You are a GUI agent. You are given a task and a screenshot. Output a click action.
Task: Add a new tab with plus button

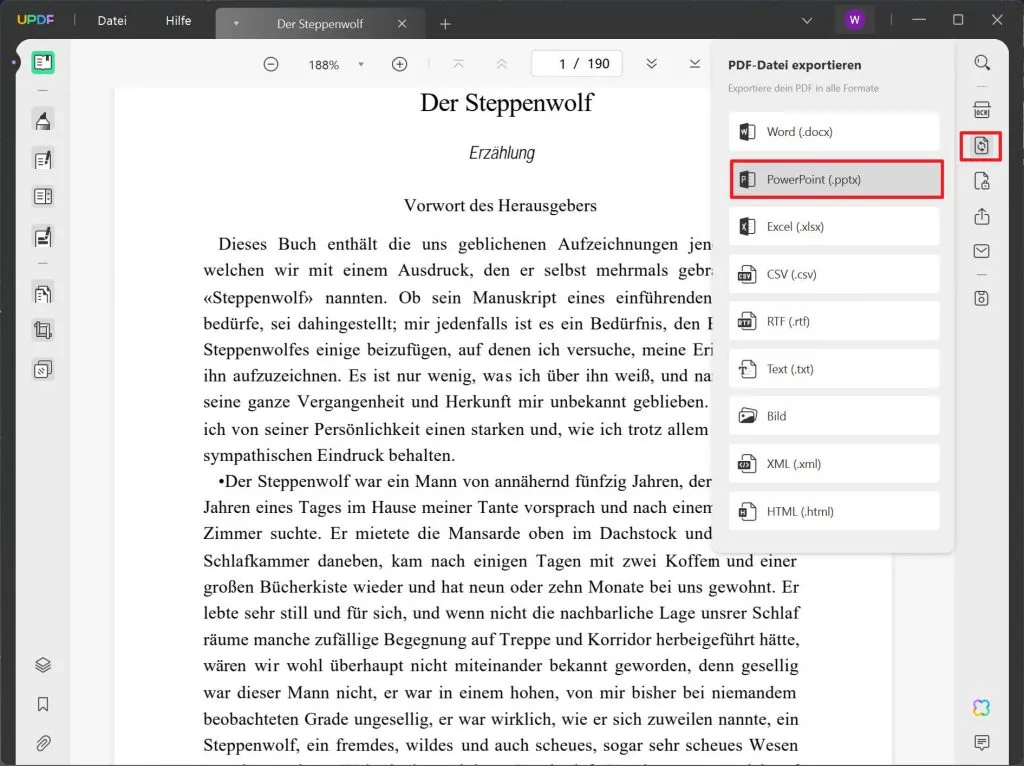click(x=445, y=24)
